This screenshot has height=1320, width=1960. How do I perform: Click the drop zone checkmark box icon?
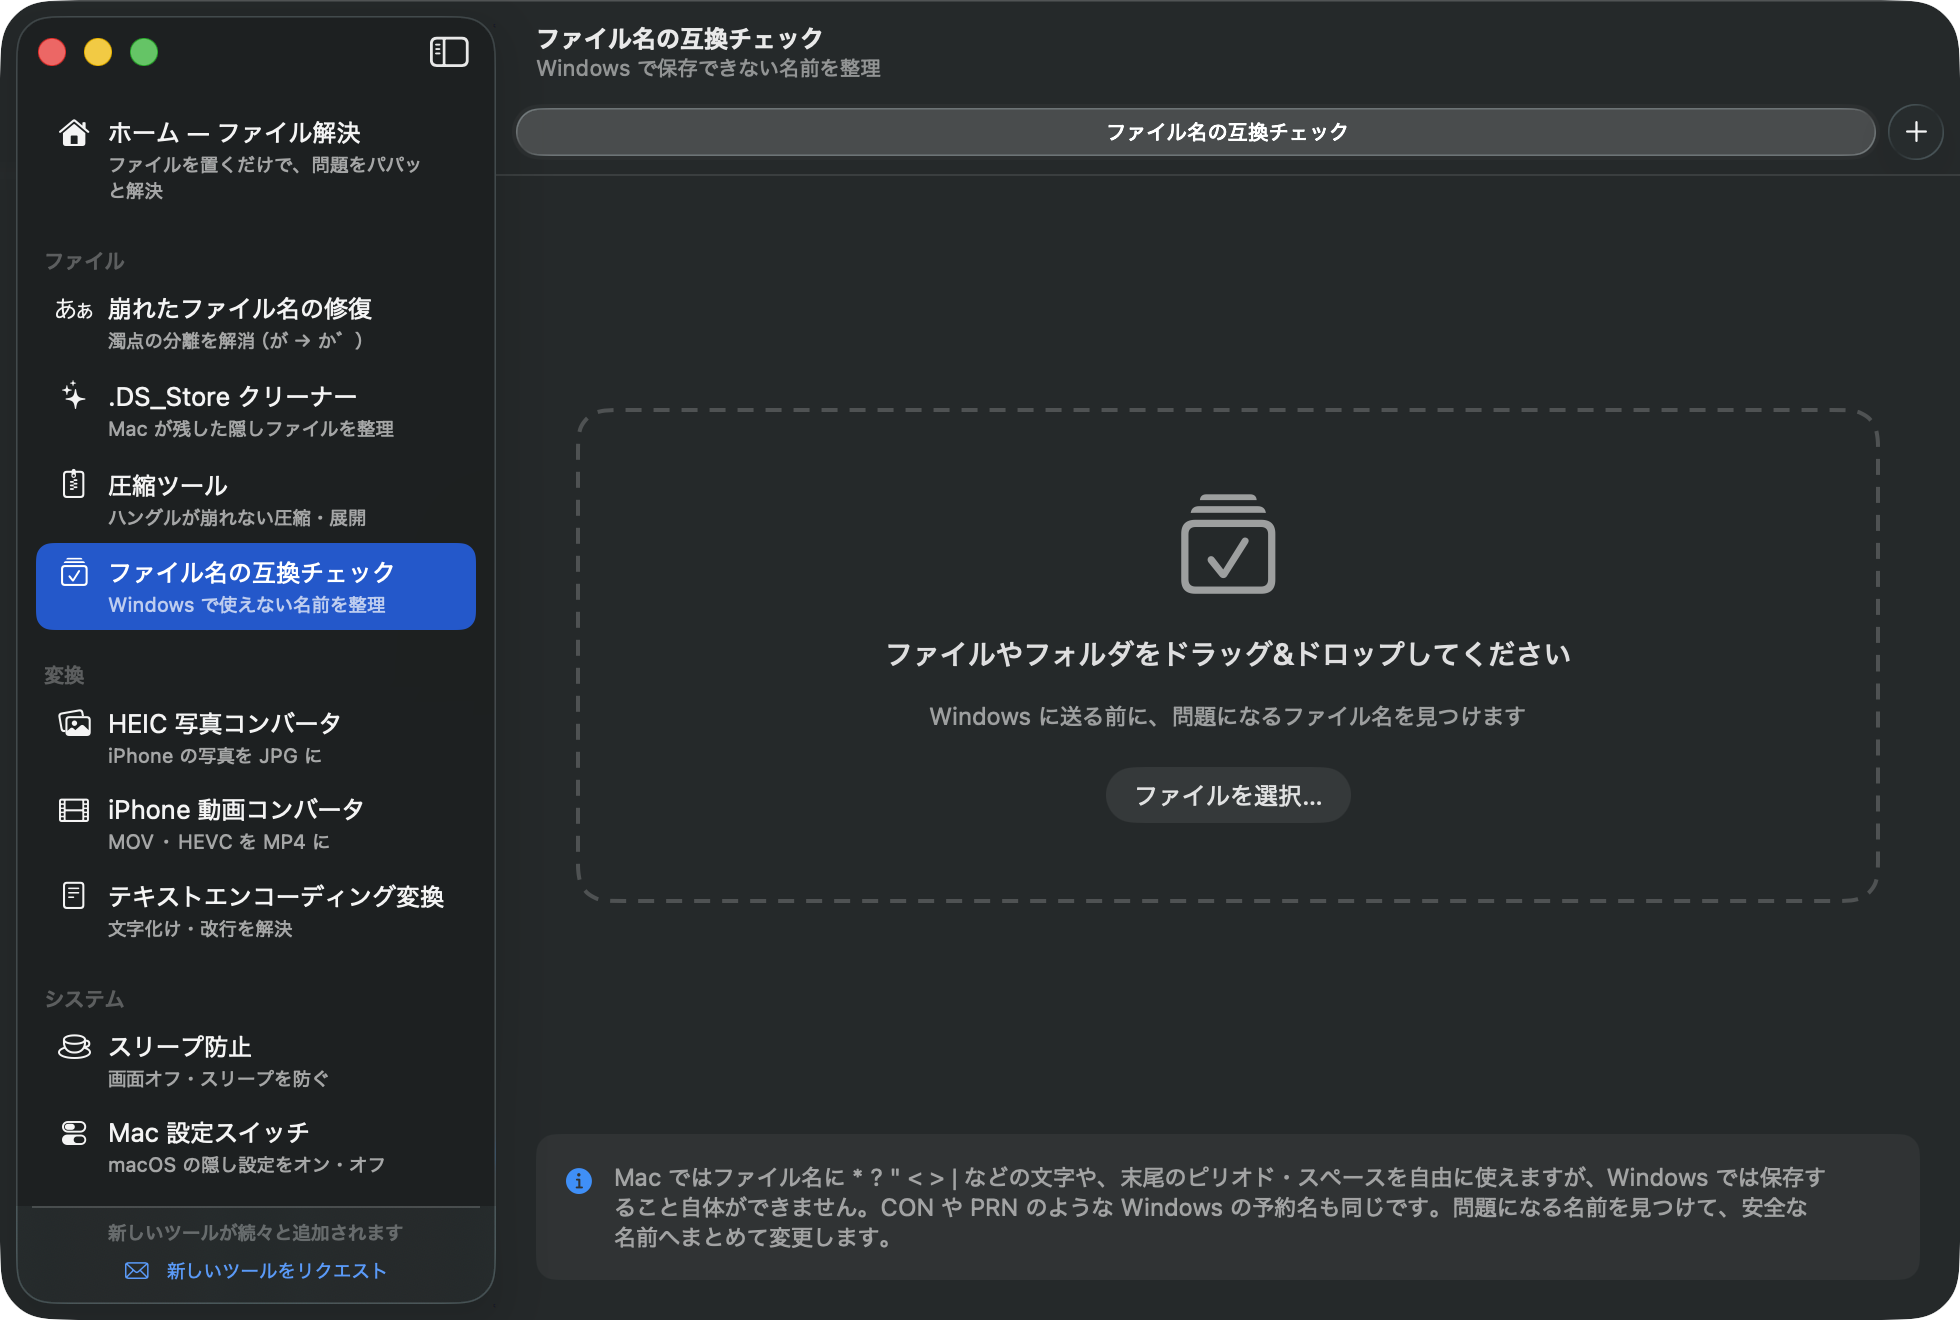[1228, 543]
